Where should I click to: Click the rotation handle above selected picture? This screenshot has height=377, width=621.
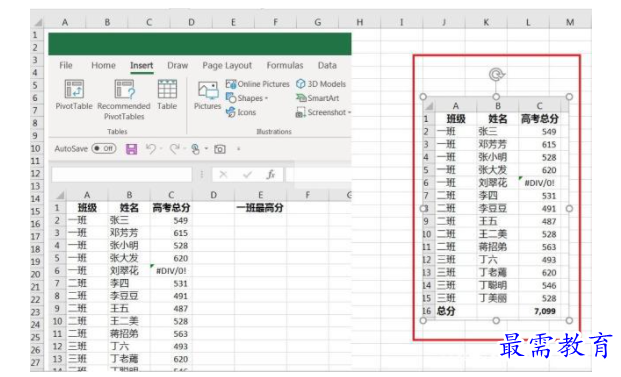click(496, 74)
